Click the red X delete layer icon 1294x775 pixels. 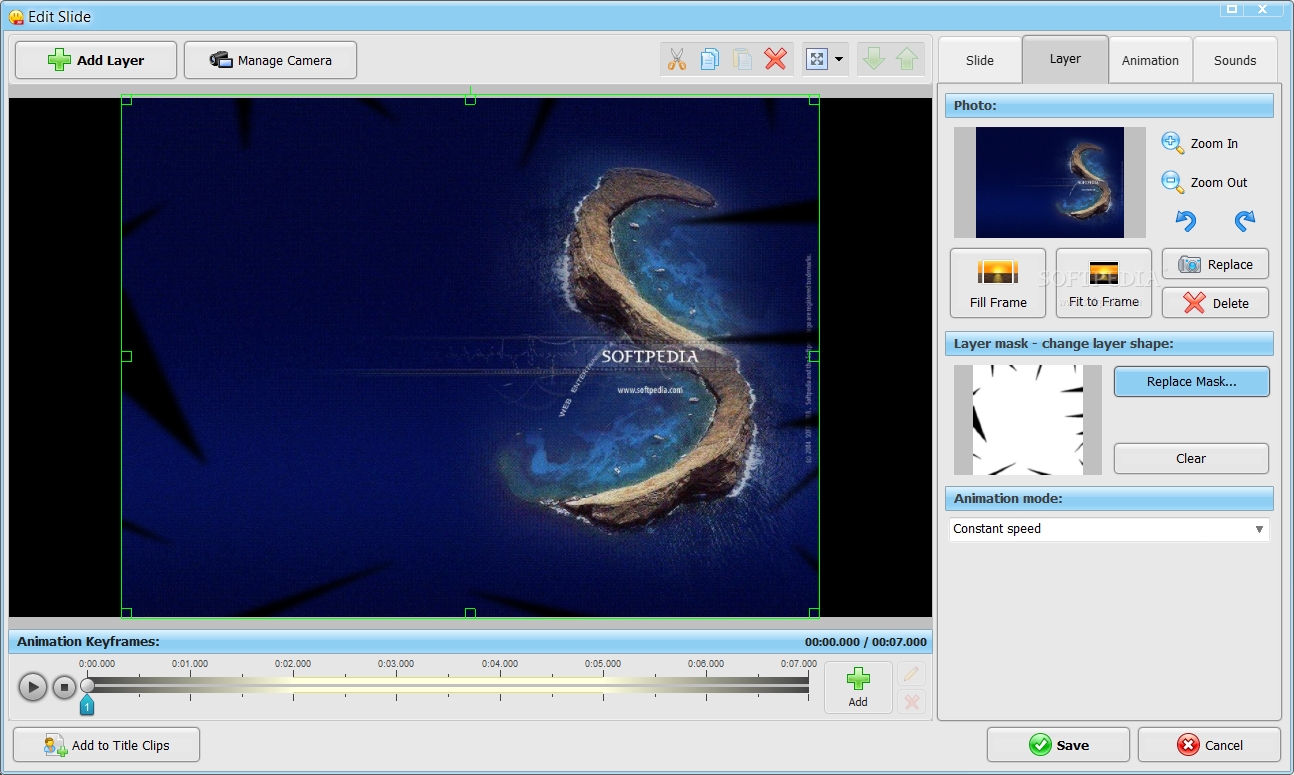coord(776,60)
